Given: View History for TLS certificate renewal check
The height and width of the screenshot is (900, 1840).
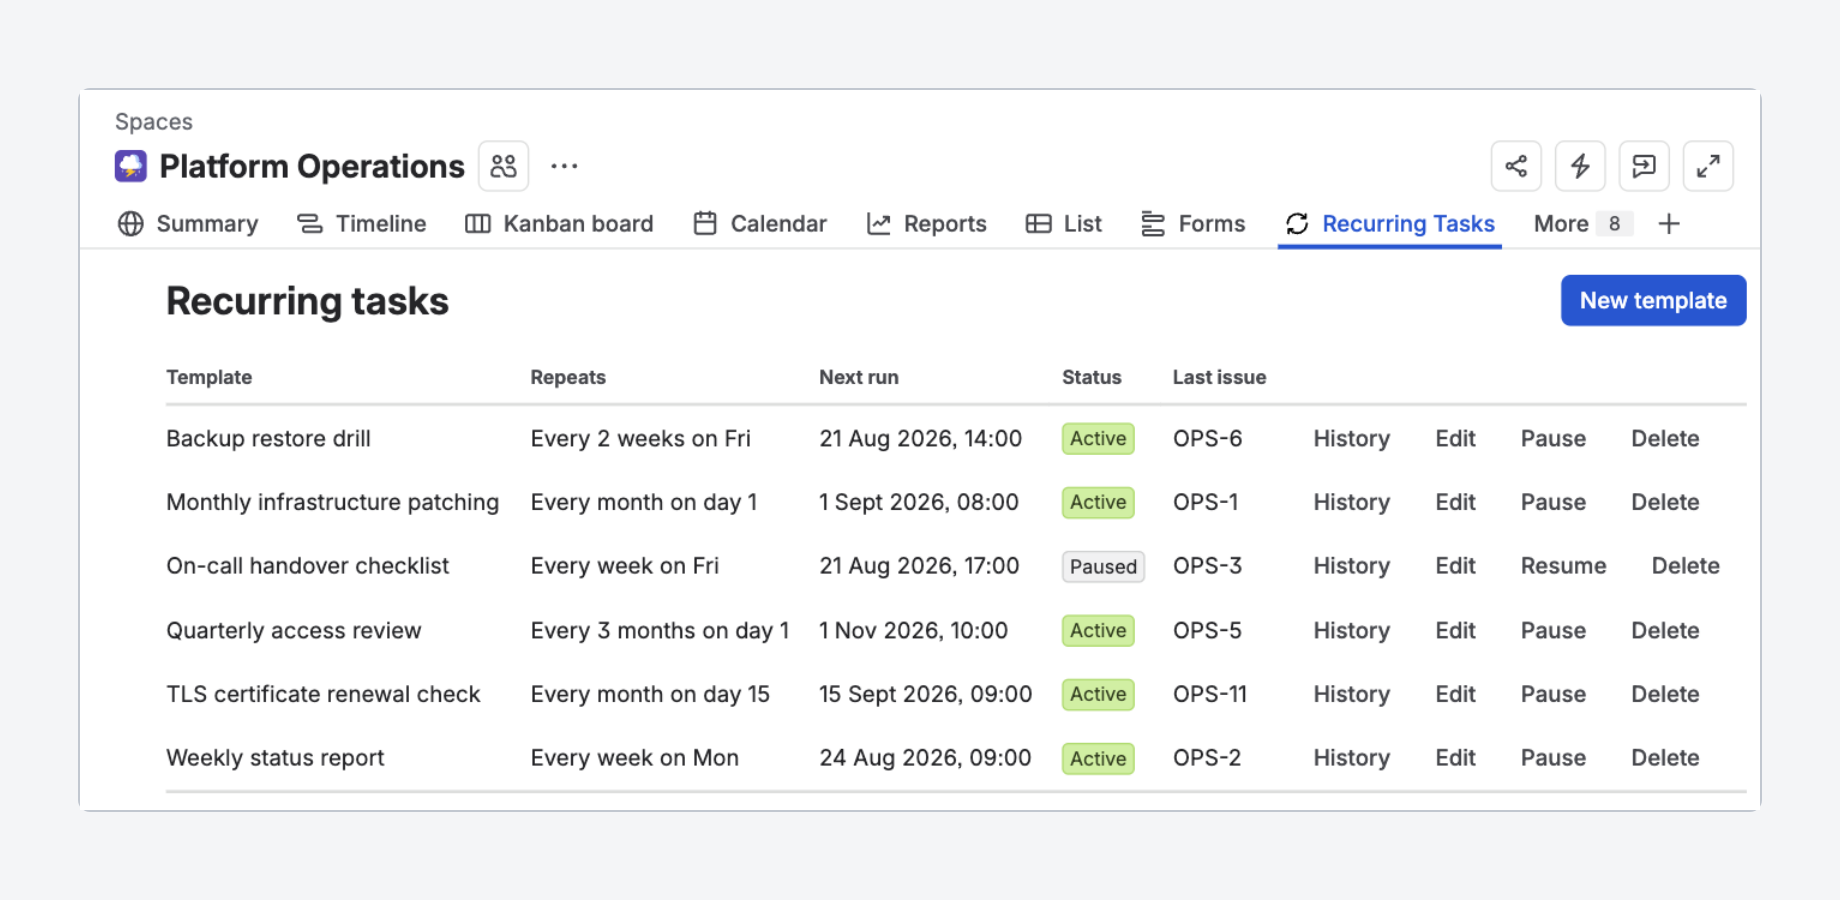Looking at the screenshot, I should 1352,694.
